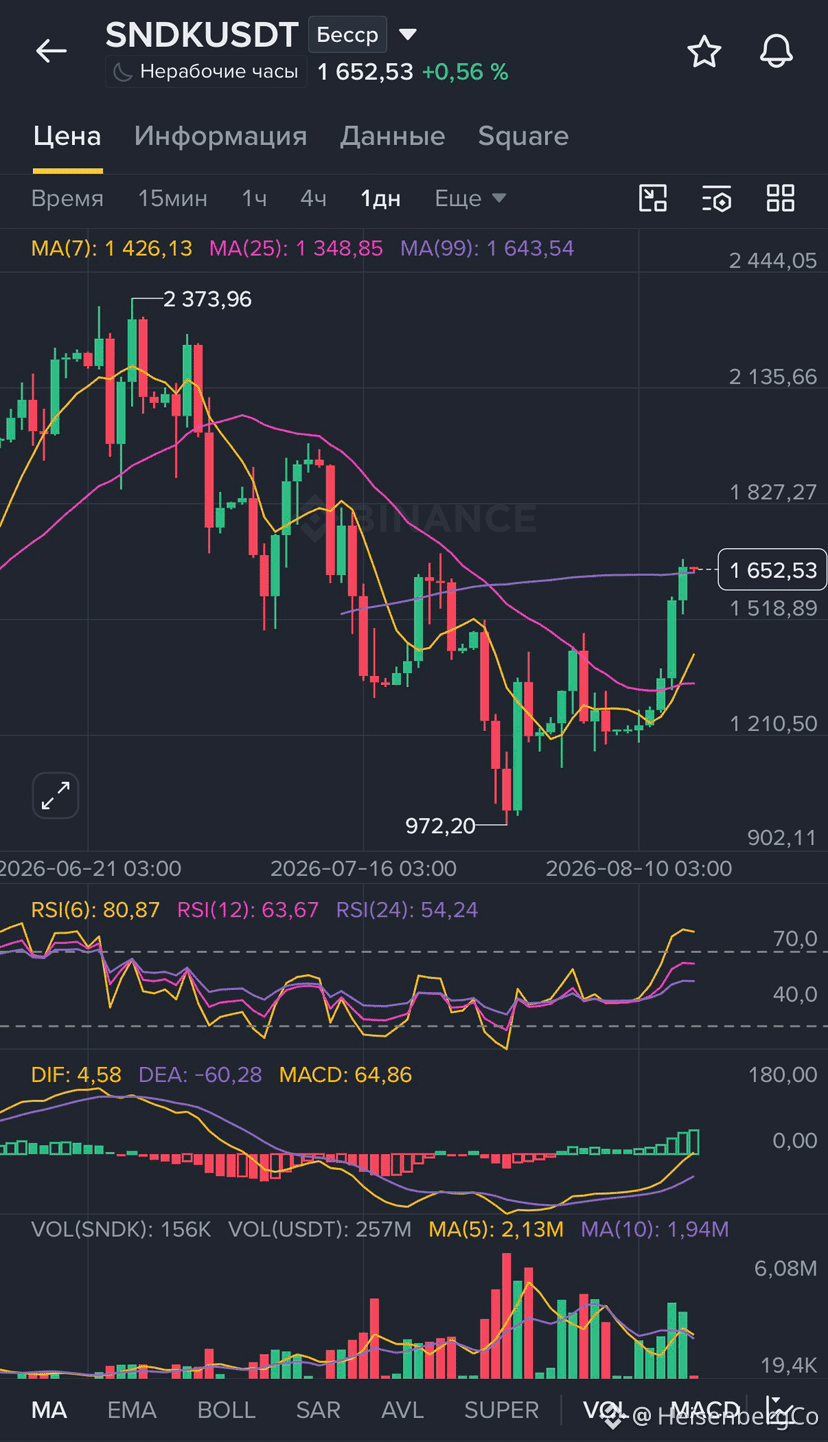828x1442 pixels.
Task: Tap the low marker 972,20 on chart
Action: [441, 824]
